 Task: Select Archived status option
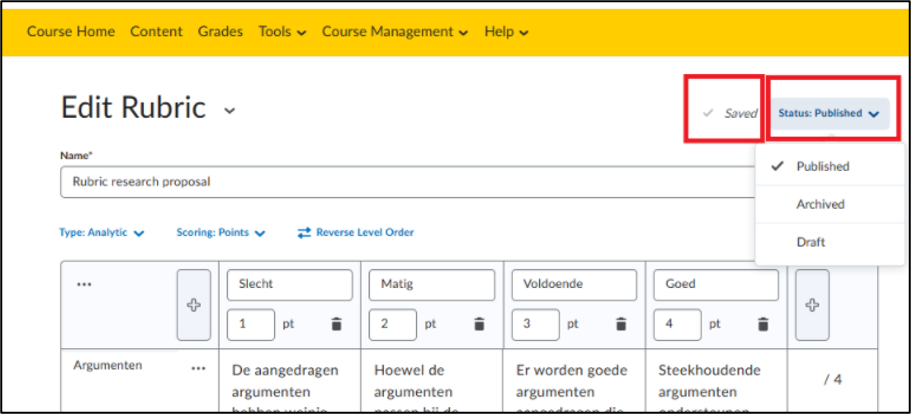point(820,204)
